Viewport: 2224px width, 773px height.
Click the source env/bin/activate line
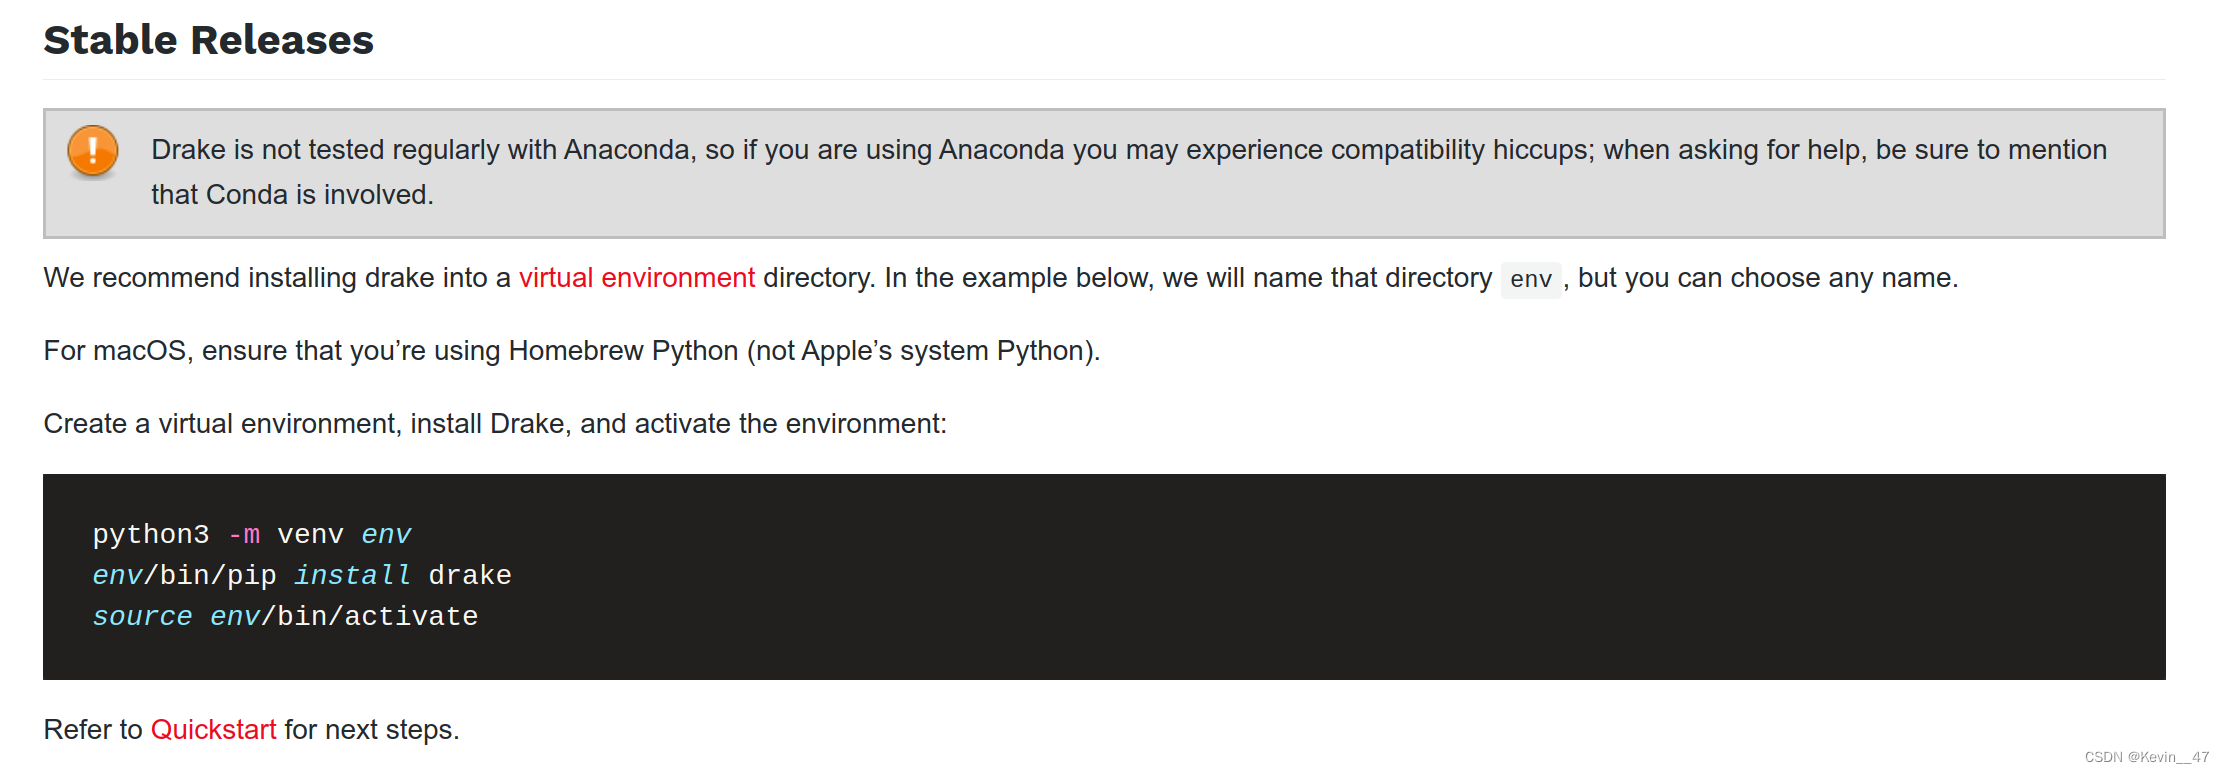(285, 617)
